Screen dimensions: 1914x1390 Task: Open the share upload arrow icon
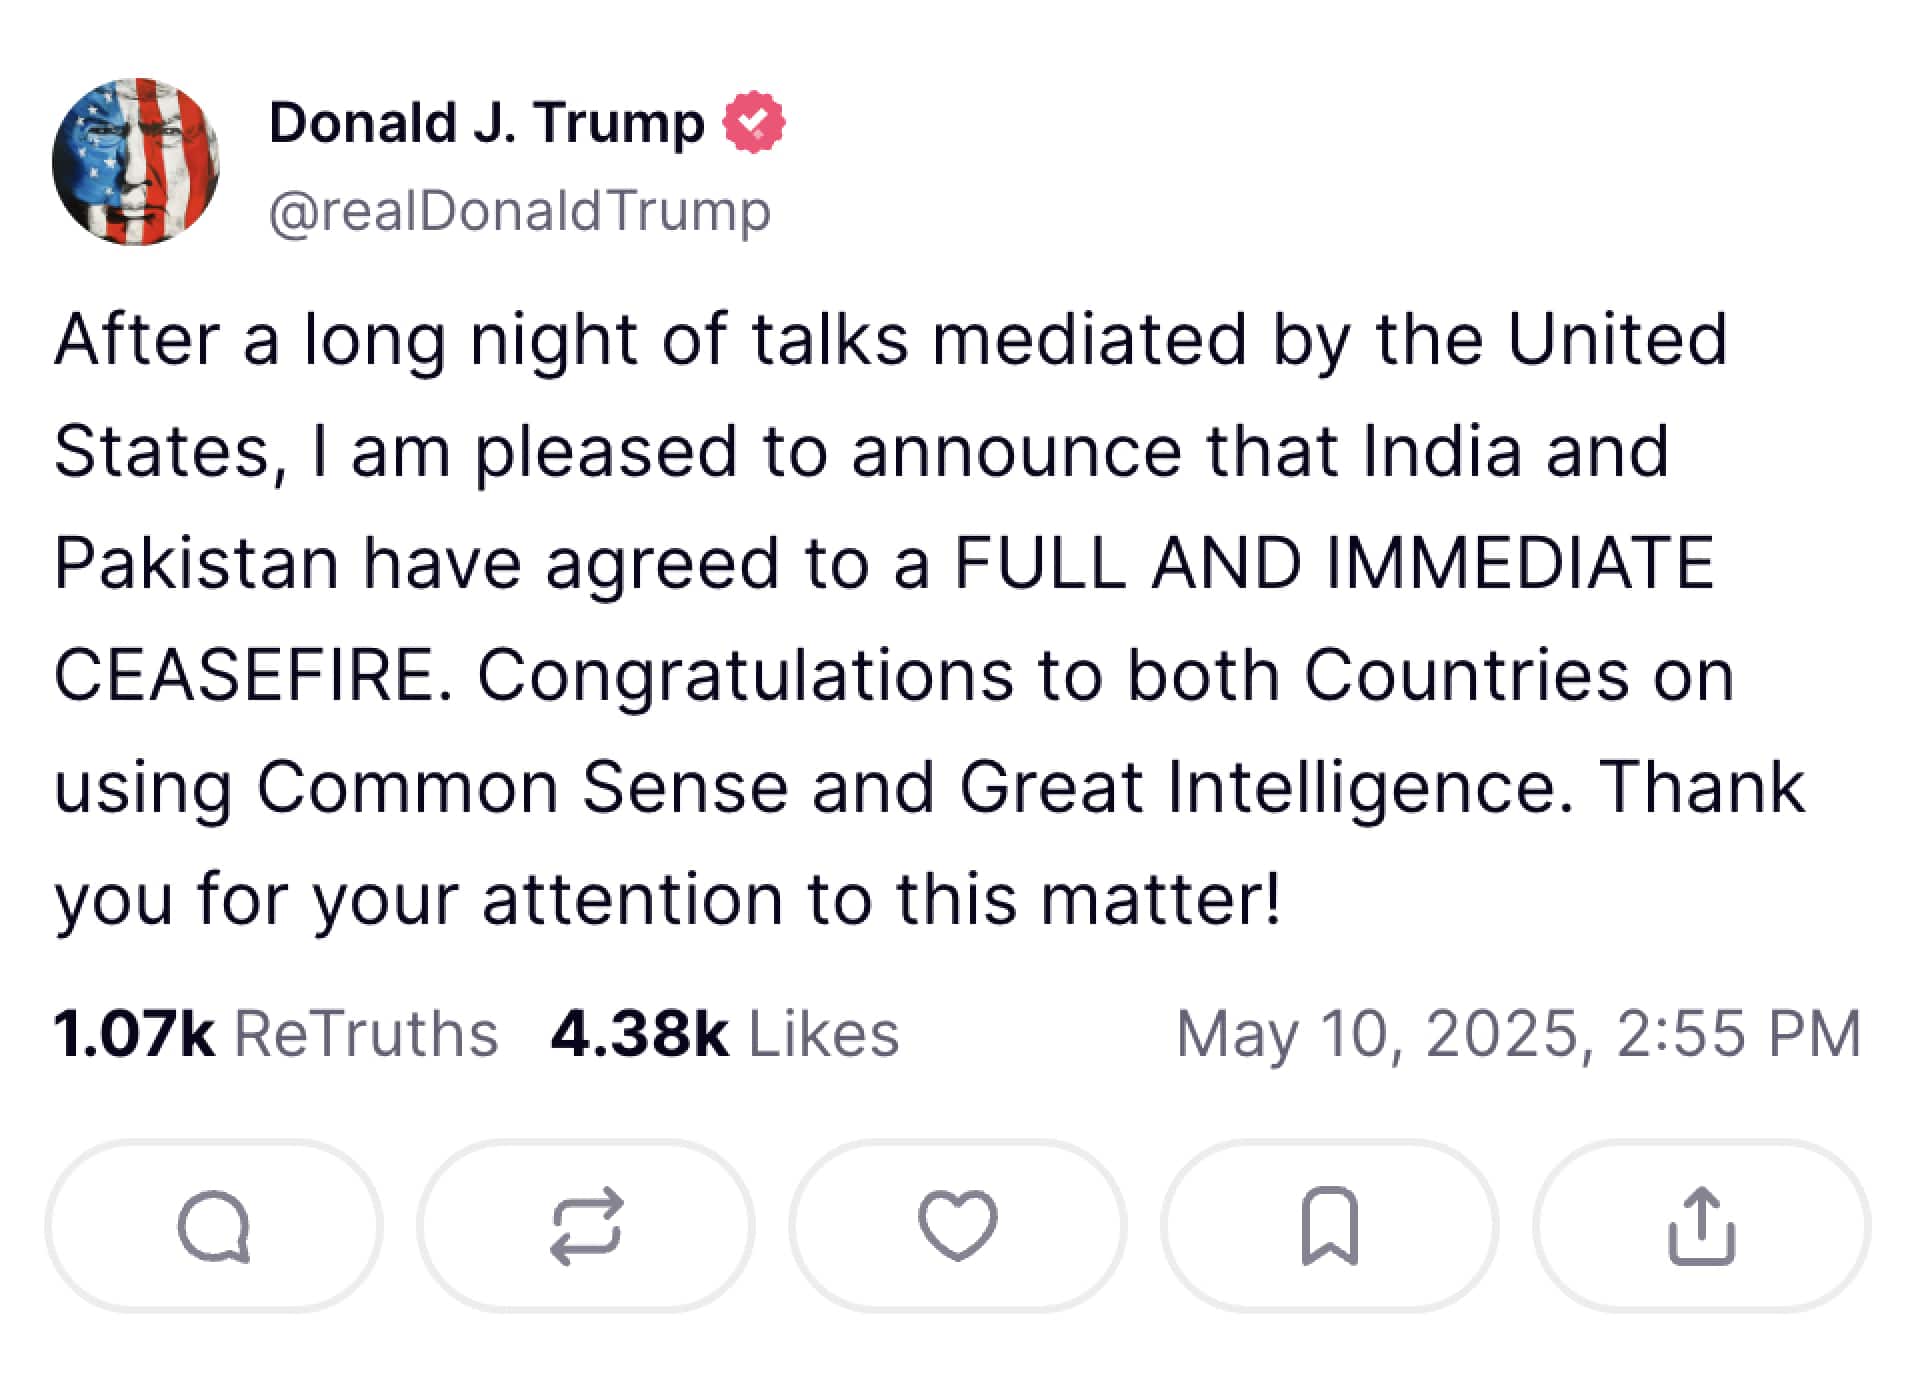(1701, 1226)
